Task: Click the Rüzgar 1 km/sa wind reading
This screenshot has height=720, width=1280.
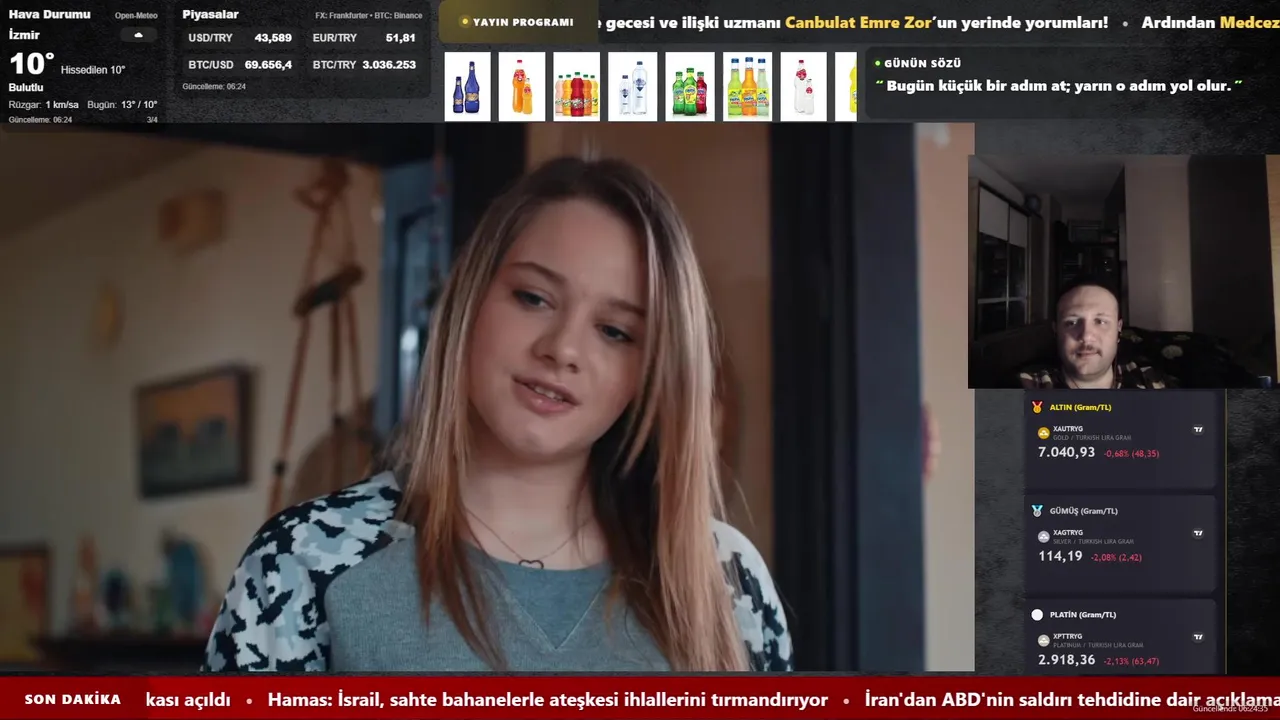Action: coord(44,105)
